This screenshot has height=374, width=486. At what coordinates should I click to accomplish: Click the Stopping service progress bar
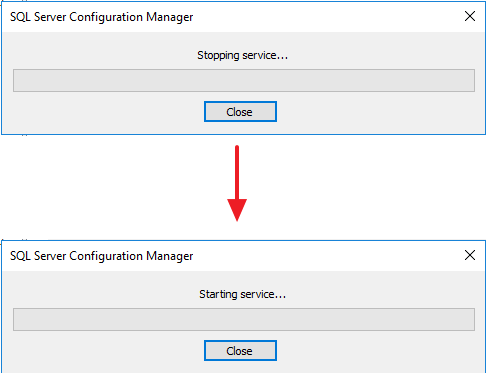pyautogui.click(x=244, y=80)
